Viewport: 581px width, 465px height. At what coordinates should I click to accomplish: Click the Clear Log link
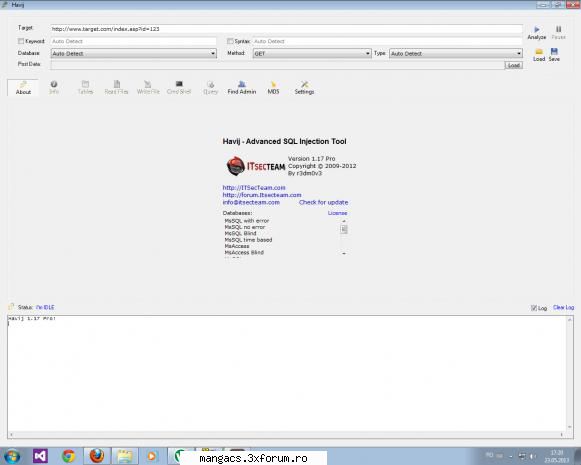563,308
